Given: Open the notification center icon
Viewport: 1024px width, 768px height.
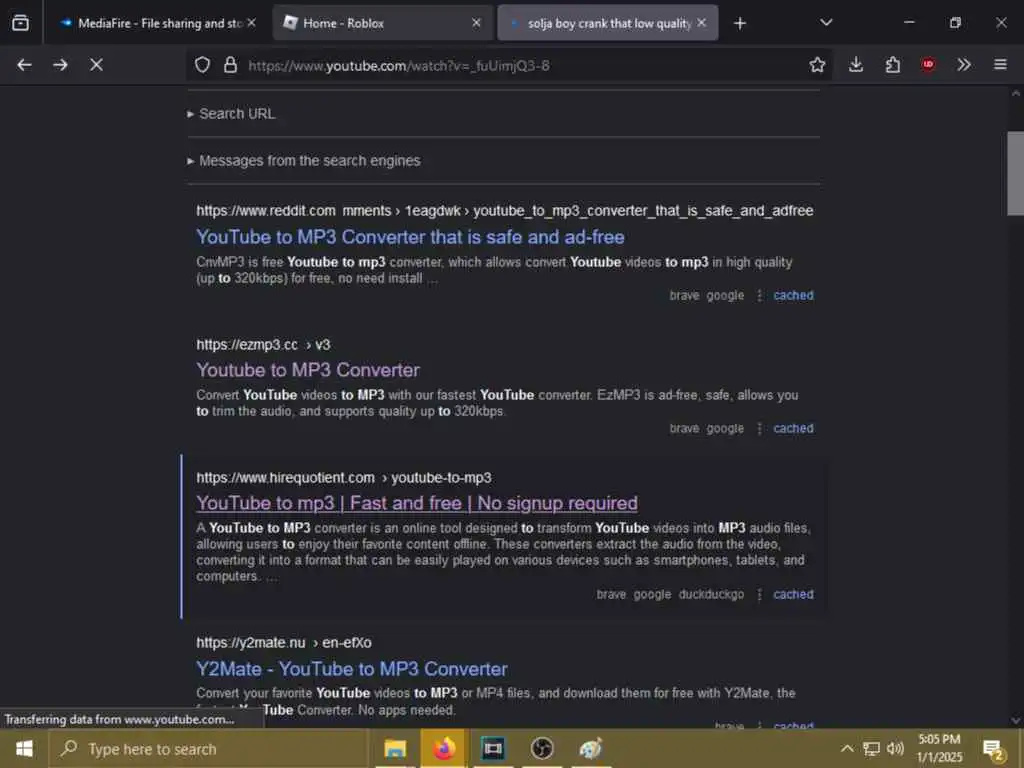Looking at the screenshot, I should pos(993,750).
